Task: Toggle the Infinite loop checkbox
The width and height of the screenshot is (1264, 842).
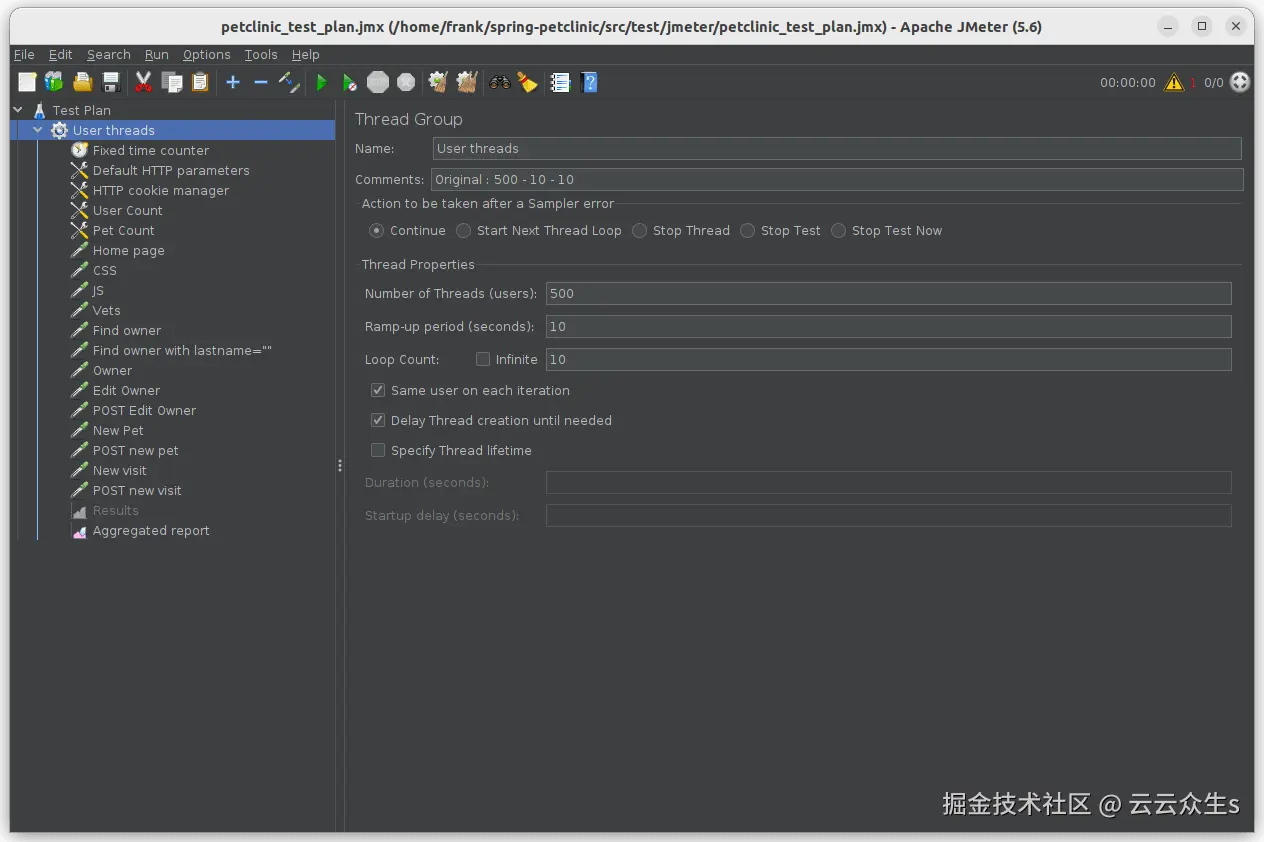Action: pos(483,359)
